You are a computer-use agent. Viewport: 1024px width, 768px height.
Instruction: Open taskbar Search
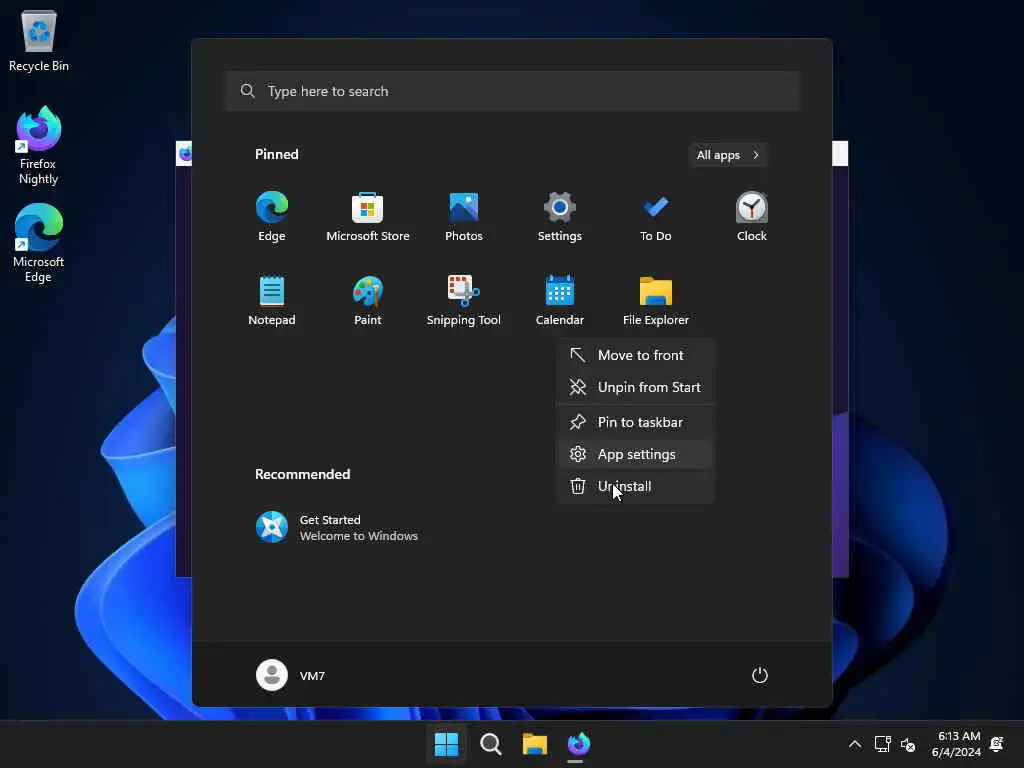[490, 744]
